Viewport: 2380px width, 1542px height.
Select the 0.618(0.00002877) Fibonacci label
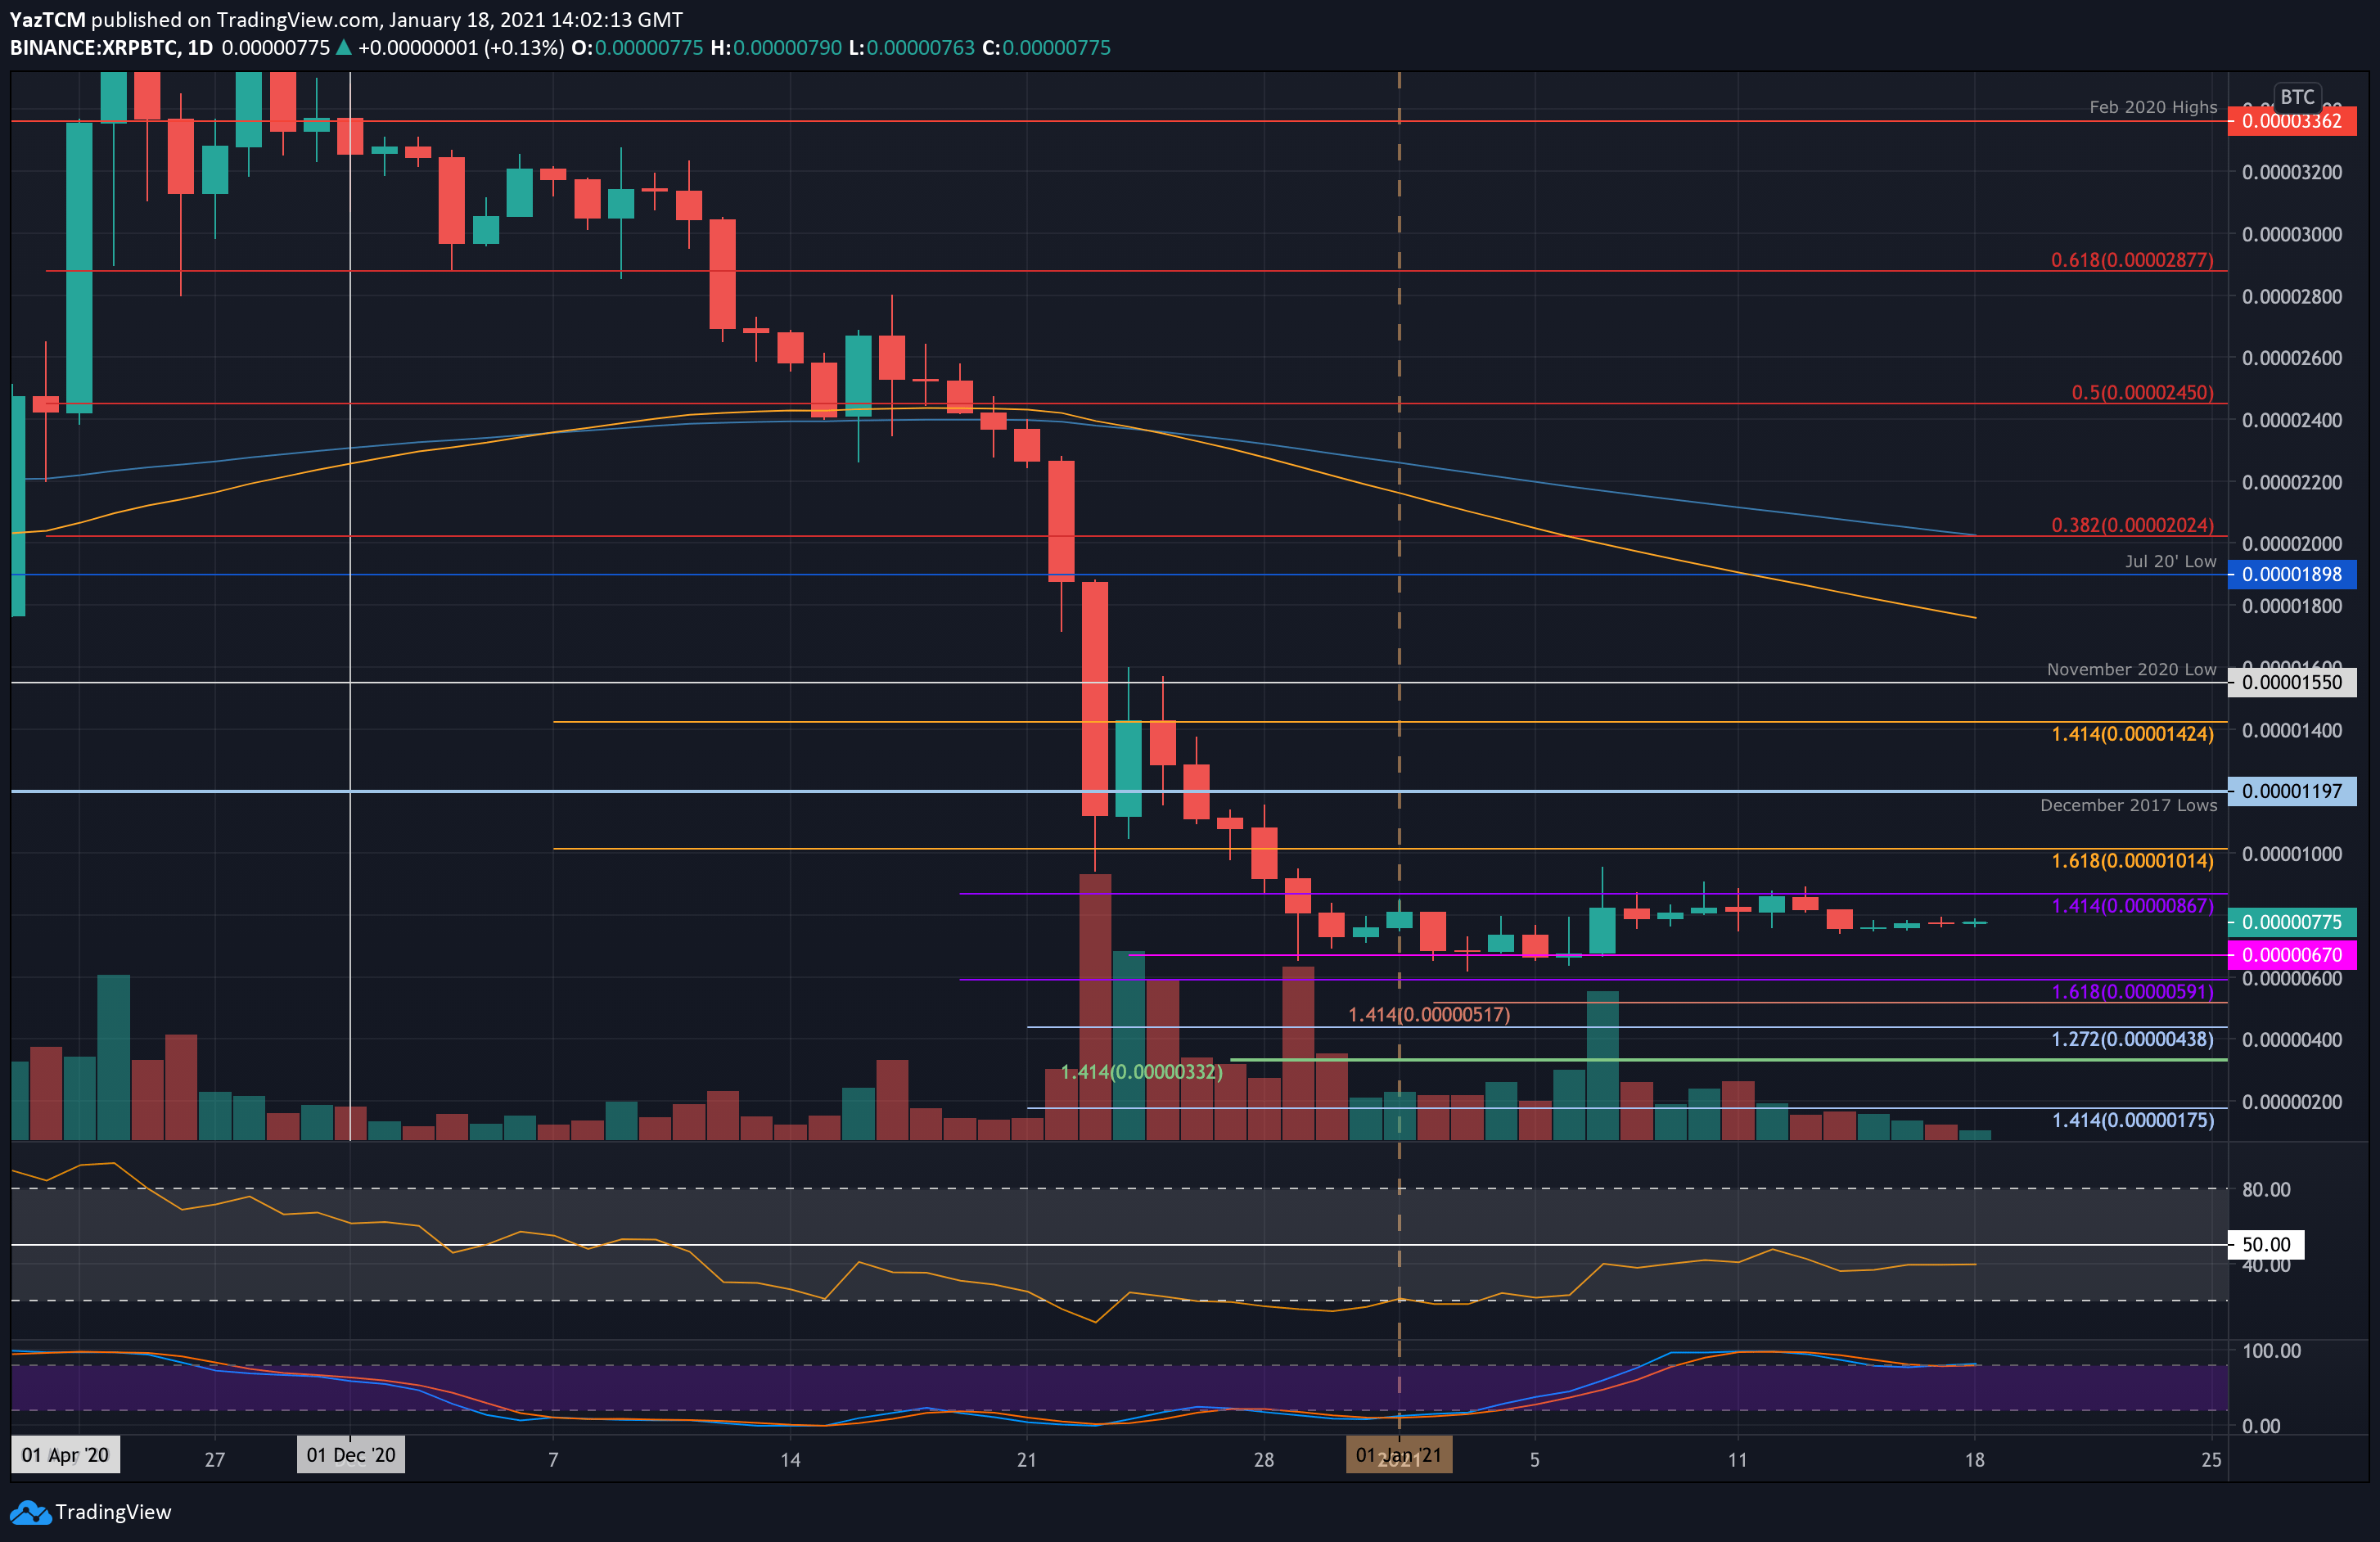click(2132, 260)
